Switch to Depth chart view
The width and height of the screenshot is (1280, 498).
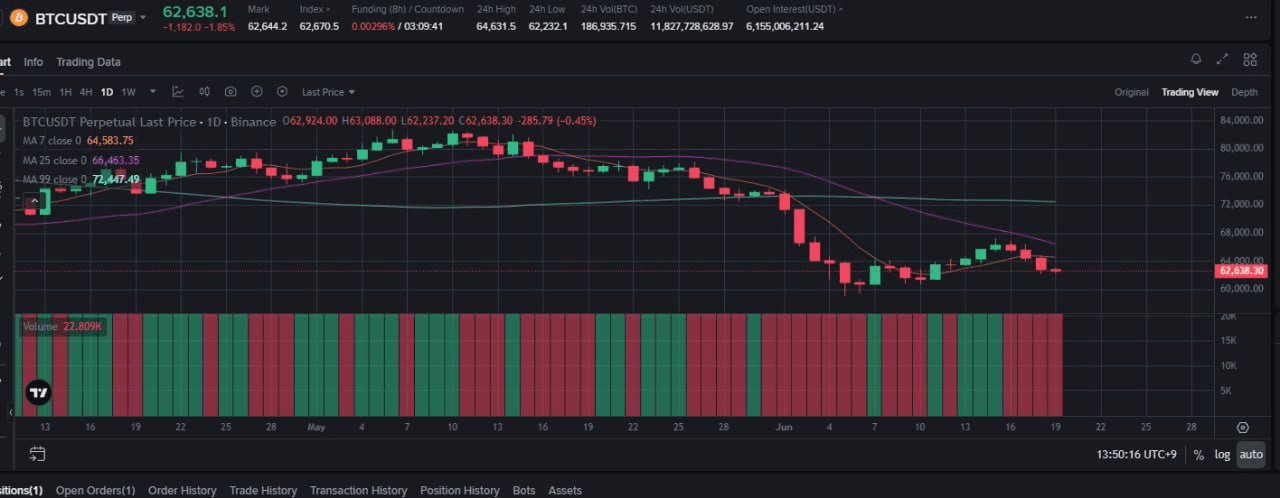pos(1244,92)
